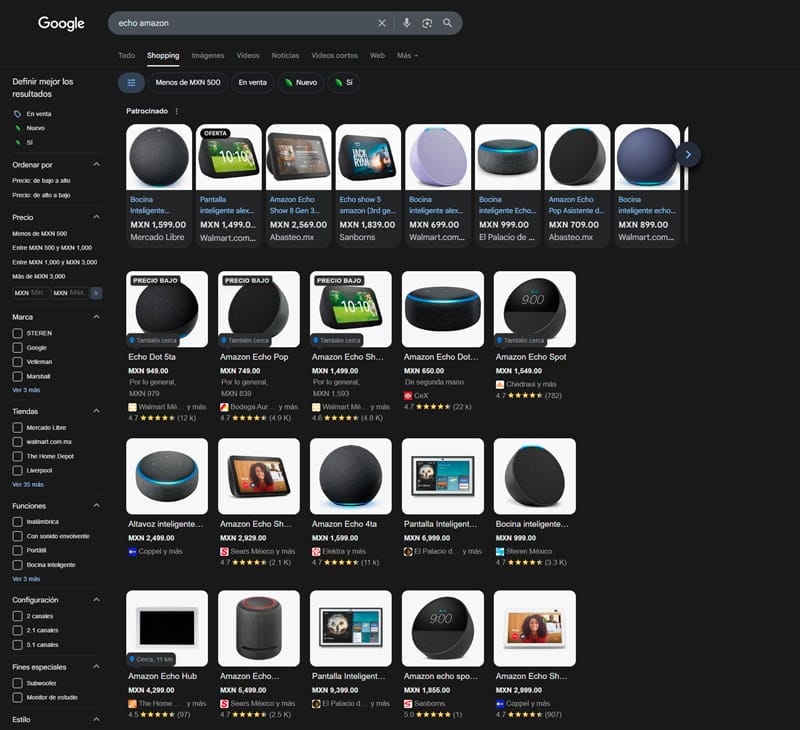Check the The Home Depot store checkbox
The width and height of the screenshot is (800, 730).
[17, 456]
